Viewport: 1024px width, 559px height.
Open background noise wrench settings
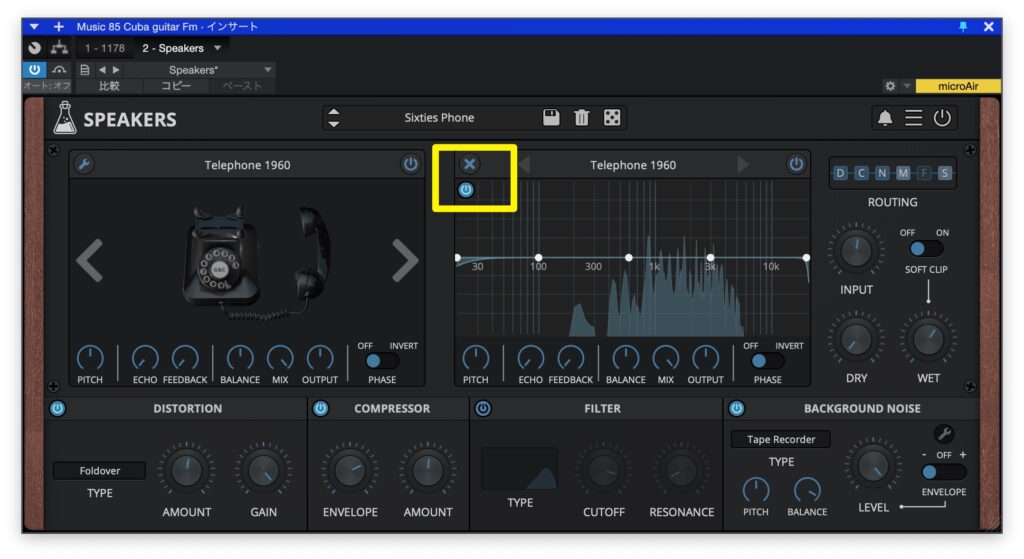(943, 434)
